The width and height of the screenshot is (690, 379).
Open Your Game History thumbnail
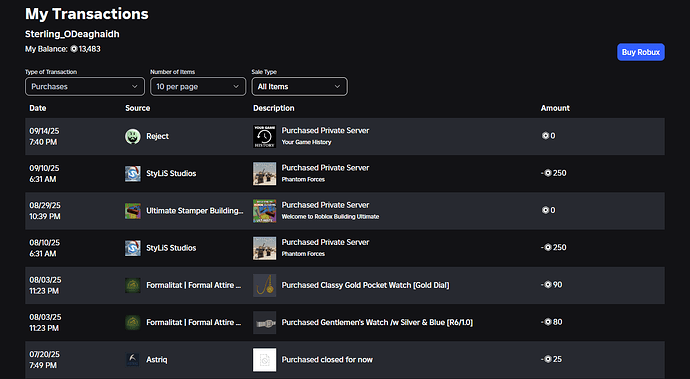tap(264, 136)
